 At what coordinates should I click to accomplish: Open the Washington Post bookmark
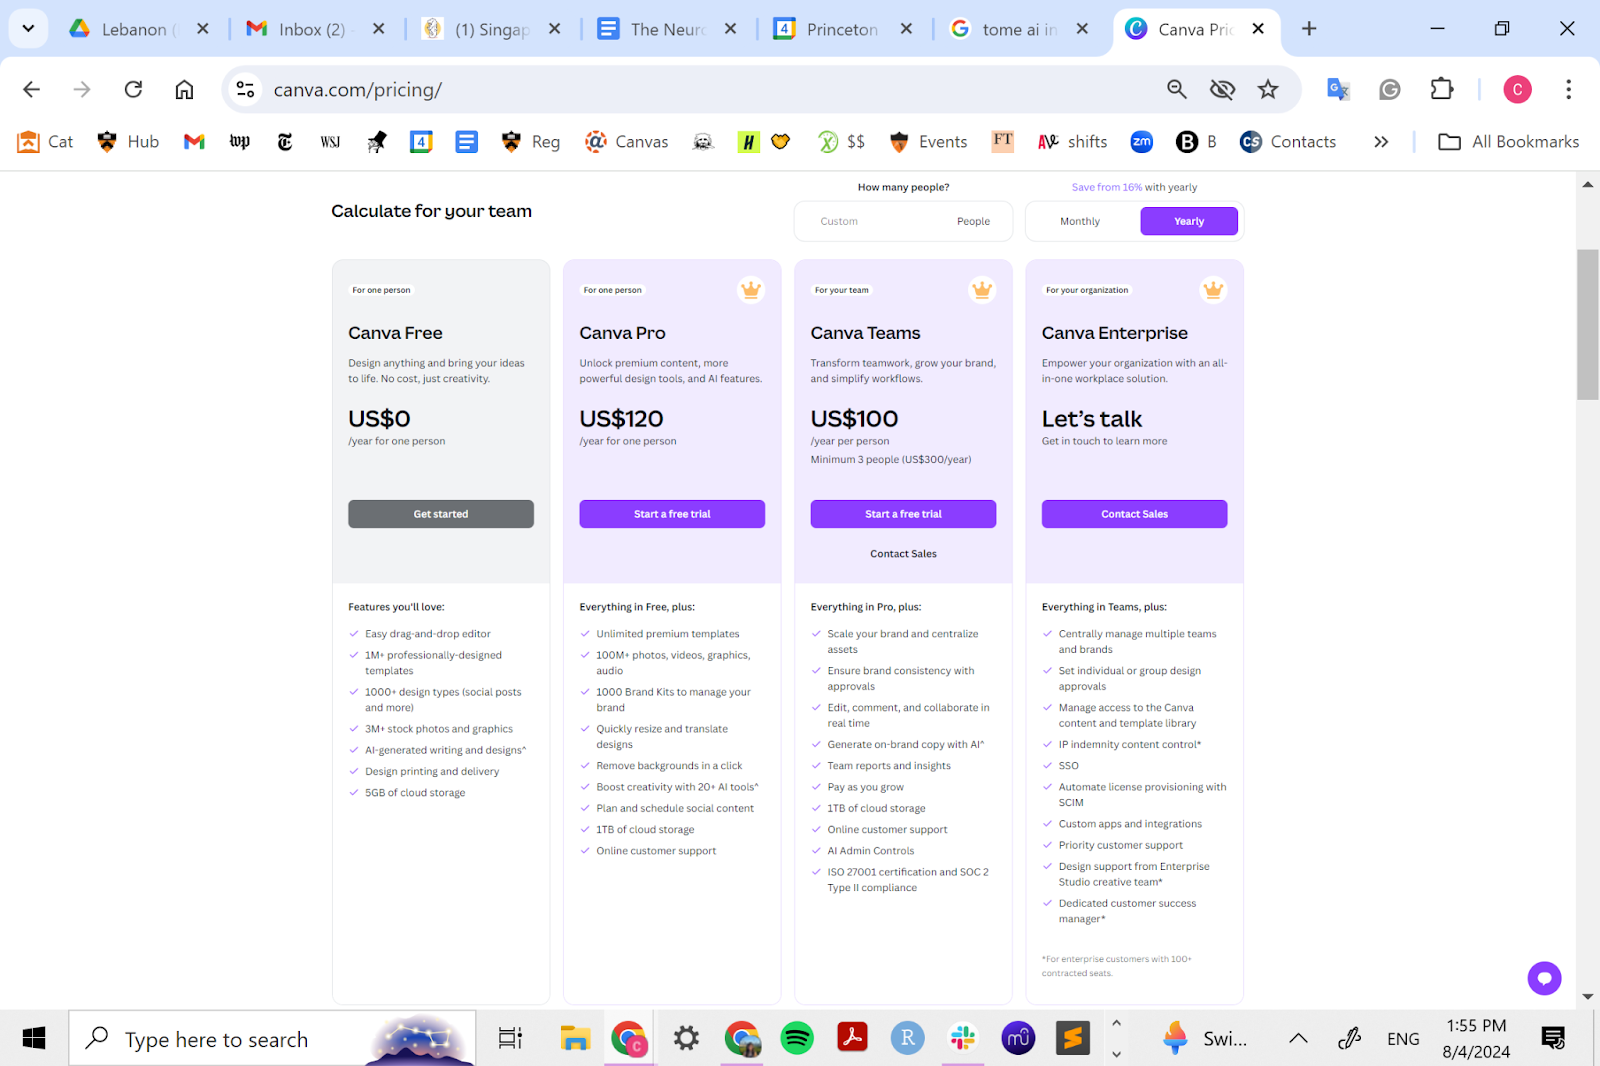click(x=240, y=142)
